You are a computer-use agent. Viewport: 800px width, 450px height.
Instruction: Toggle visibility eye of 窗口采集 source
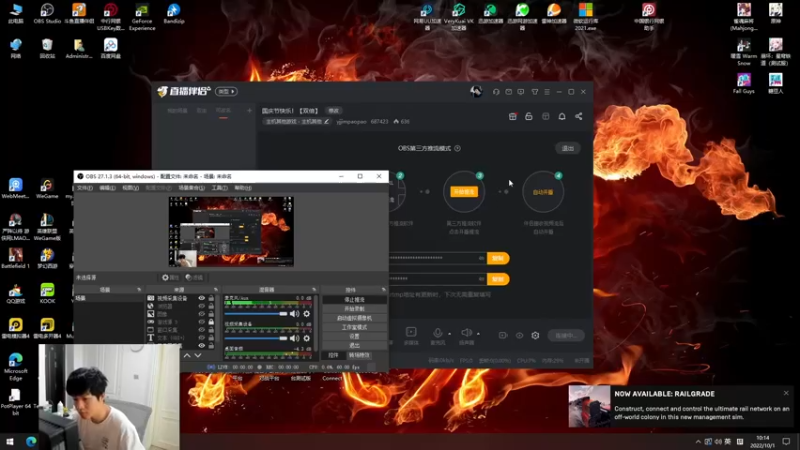202,330
